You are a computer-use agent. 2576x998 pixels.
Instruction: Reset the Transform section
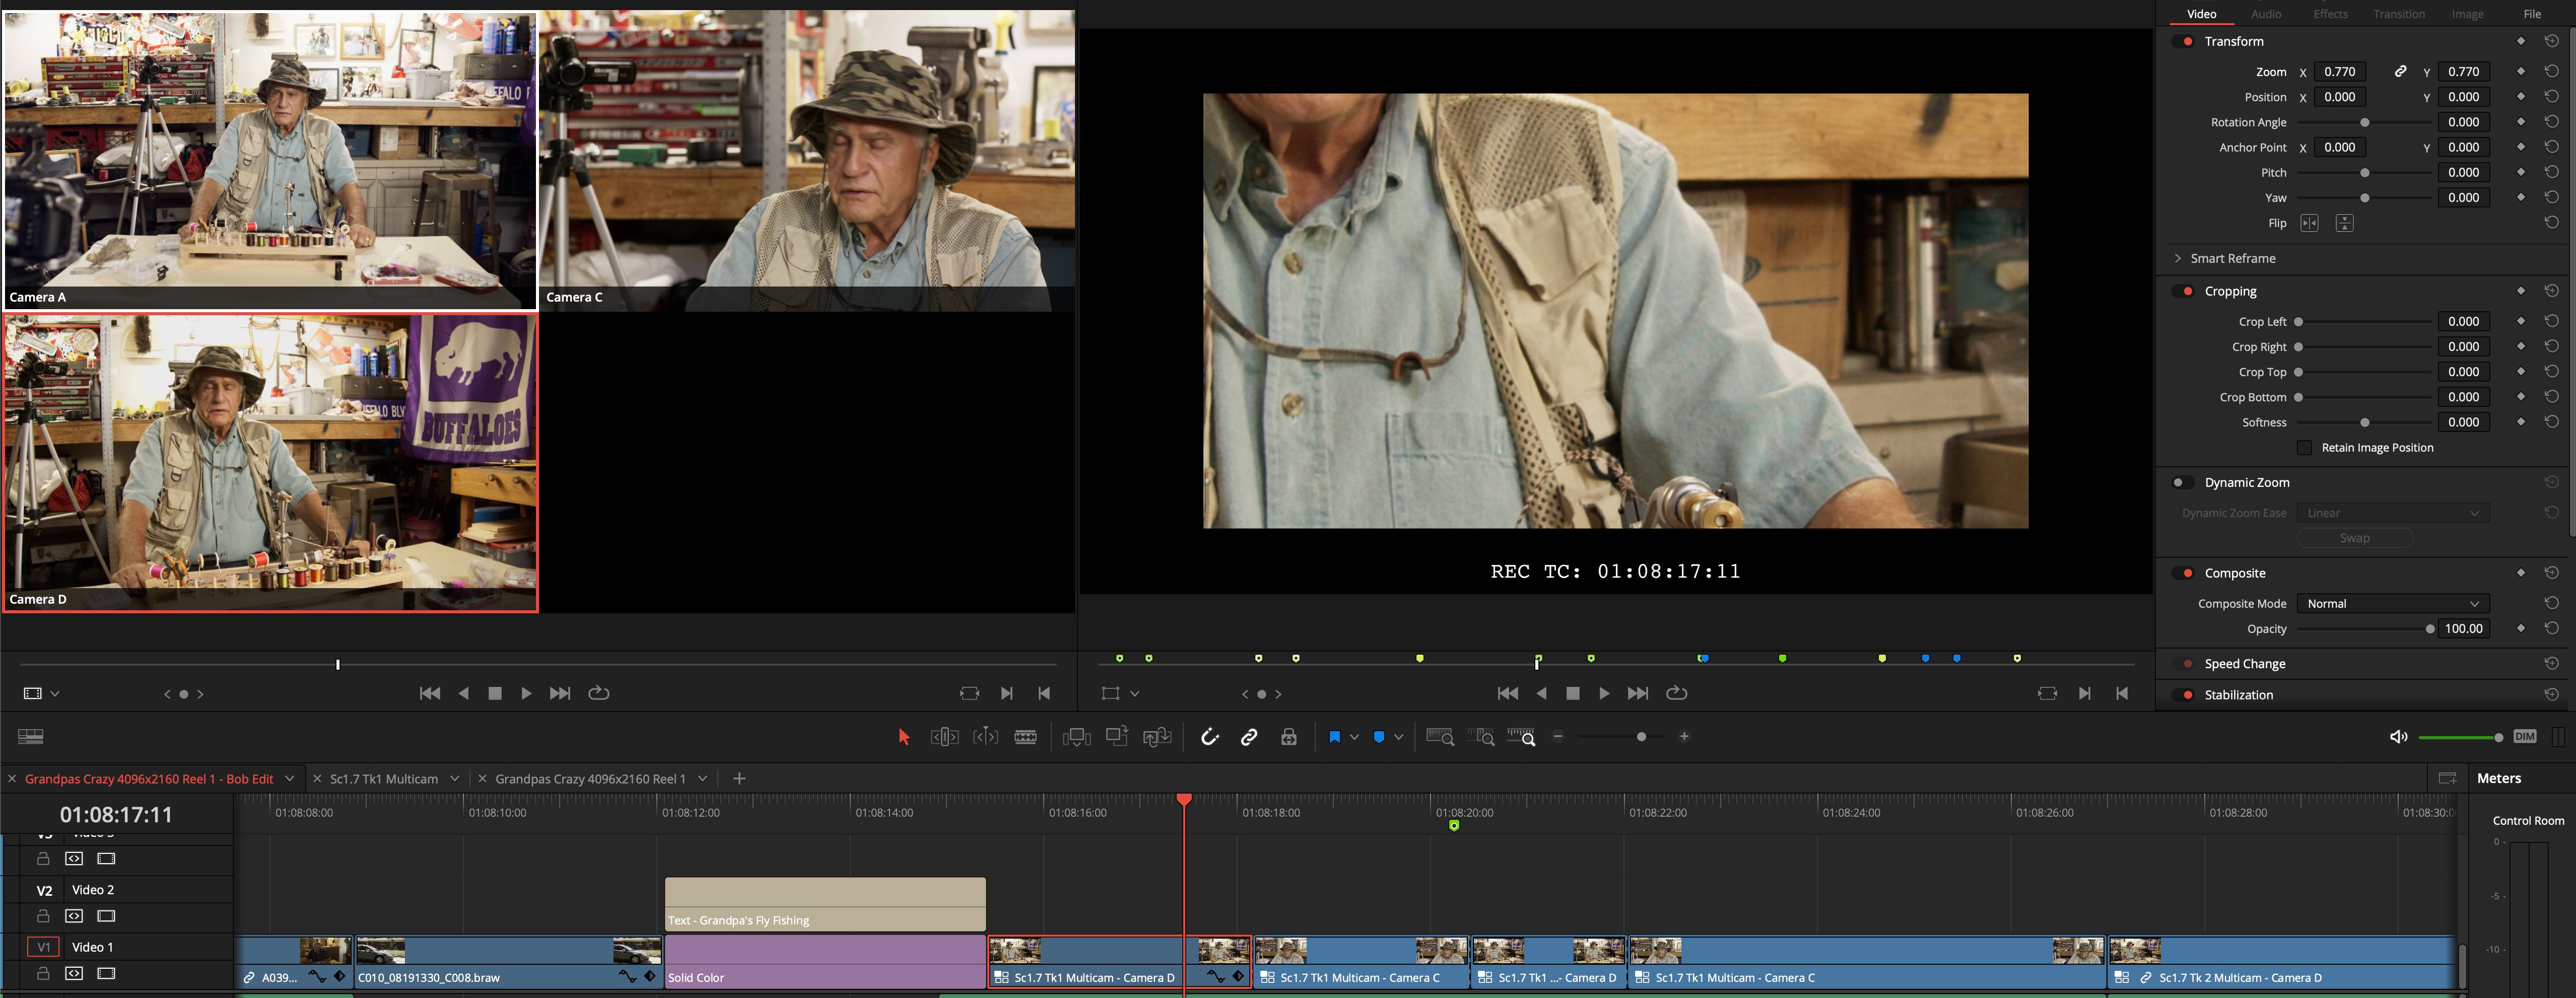coord(2551,42)
